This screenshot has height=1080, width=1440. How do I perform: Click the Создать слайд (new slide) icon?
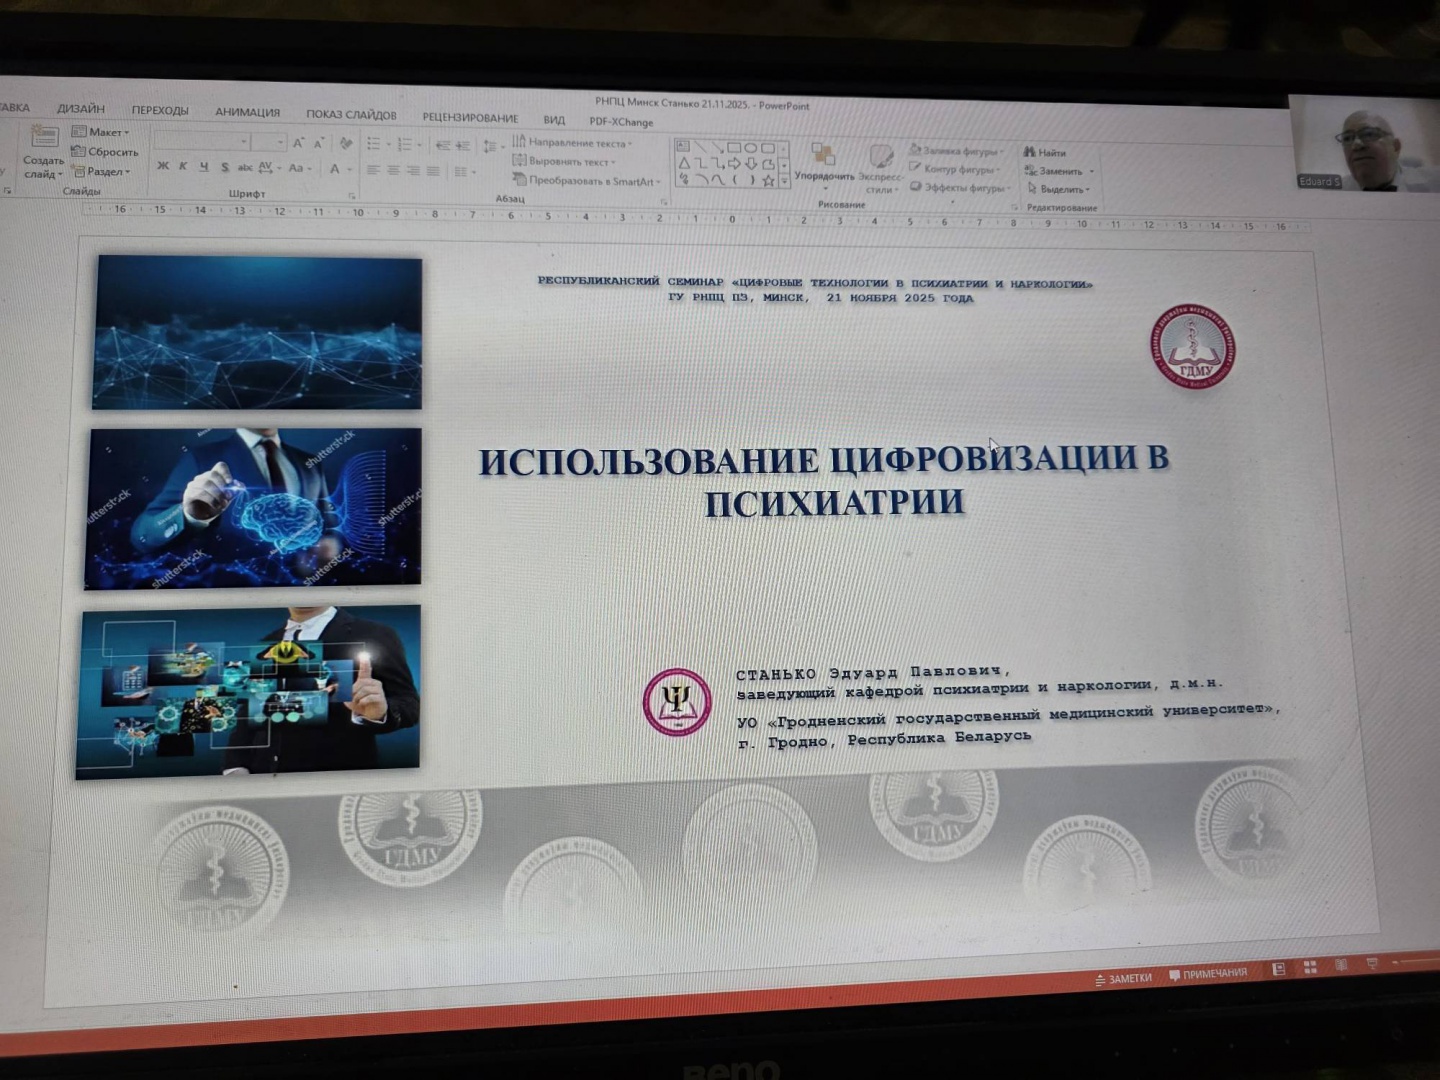pyautogui.click(x=44, y=137)
